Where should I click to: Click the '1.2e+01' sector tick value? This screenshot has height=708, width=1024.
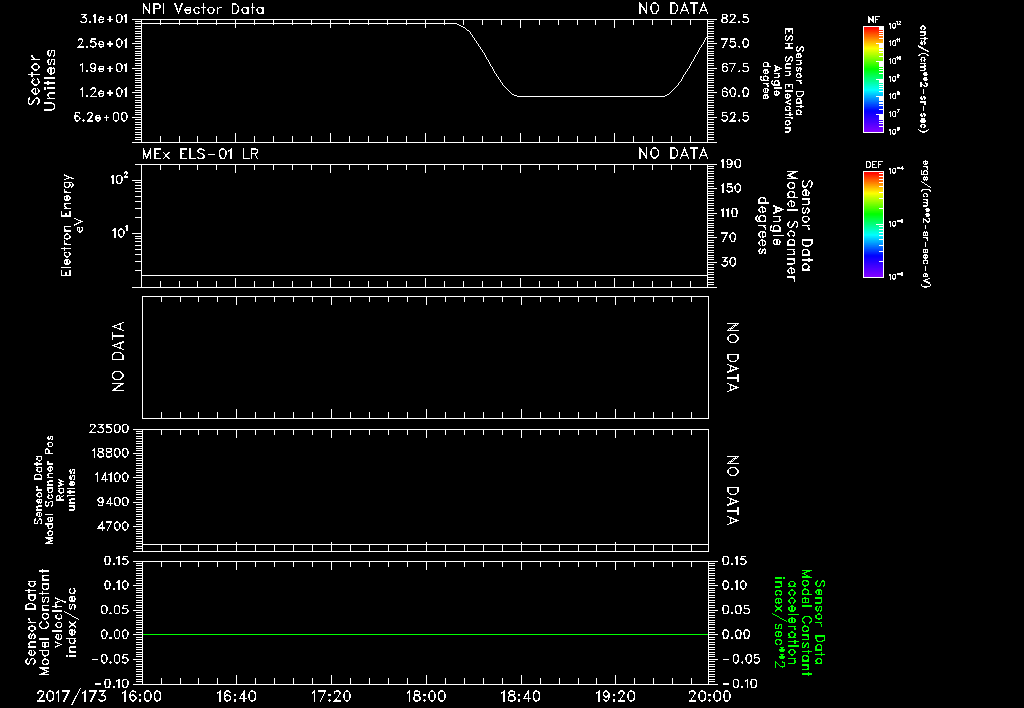point(103,92)
